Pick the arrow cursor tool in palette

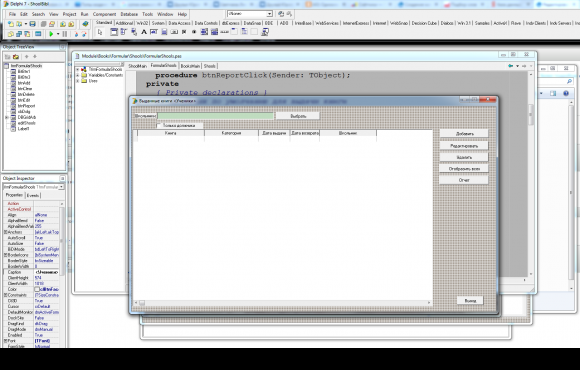[100, 32]
